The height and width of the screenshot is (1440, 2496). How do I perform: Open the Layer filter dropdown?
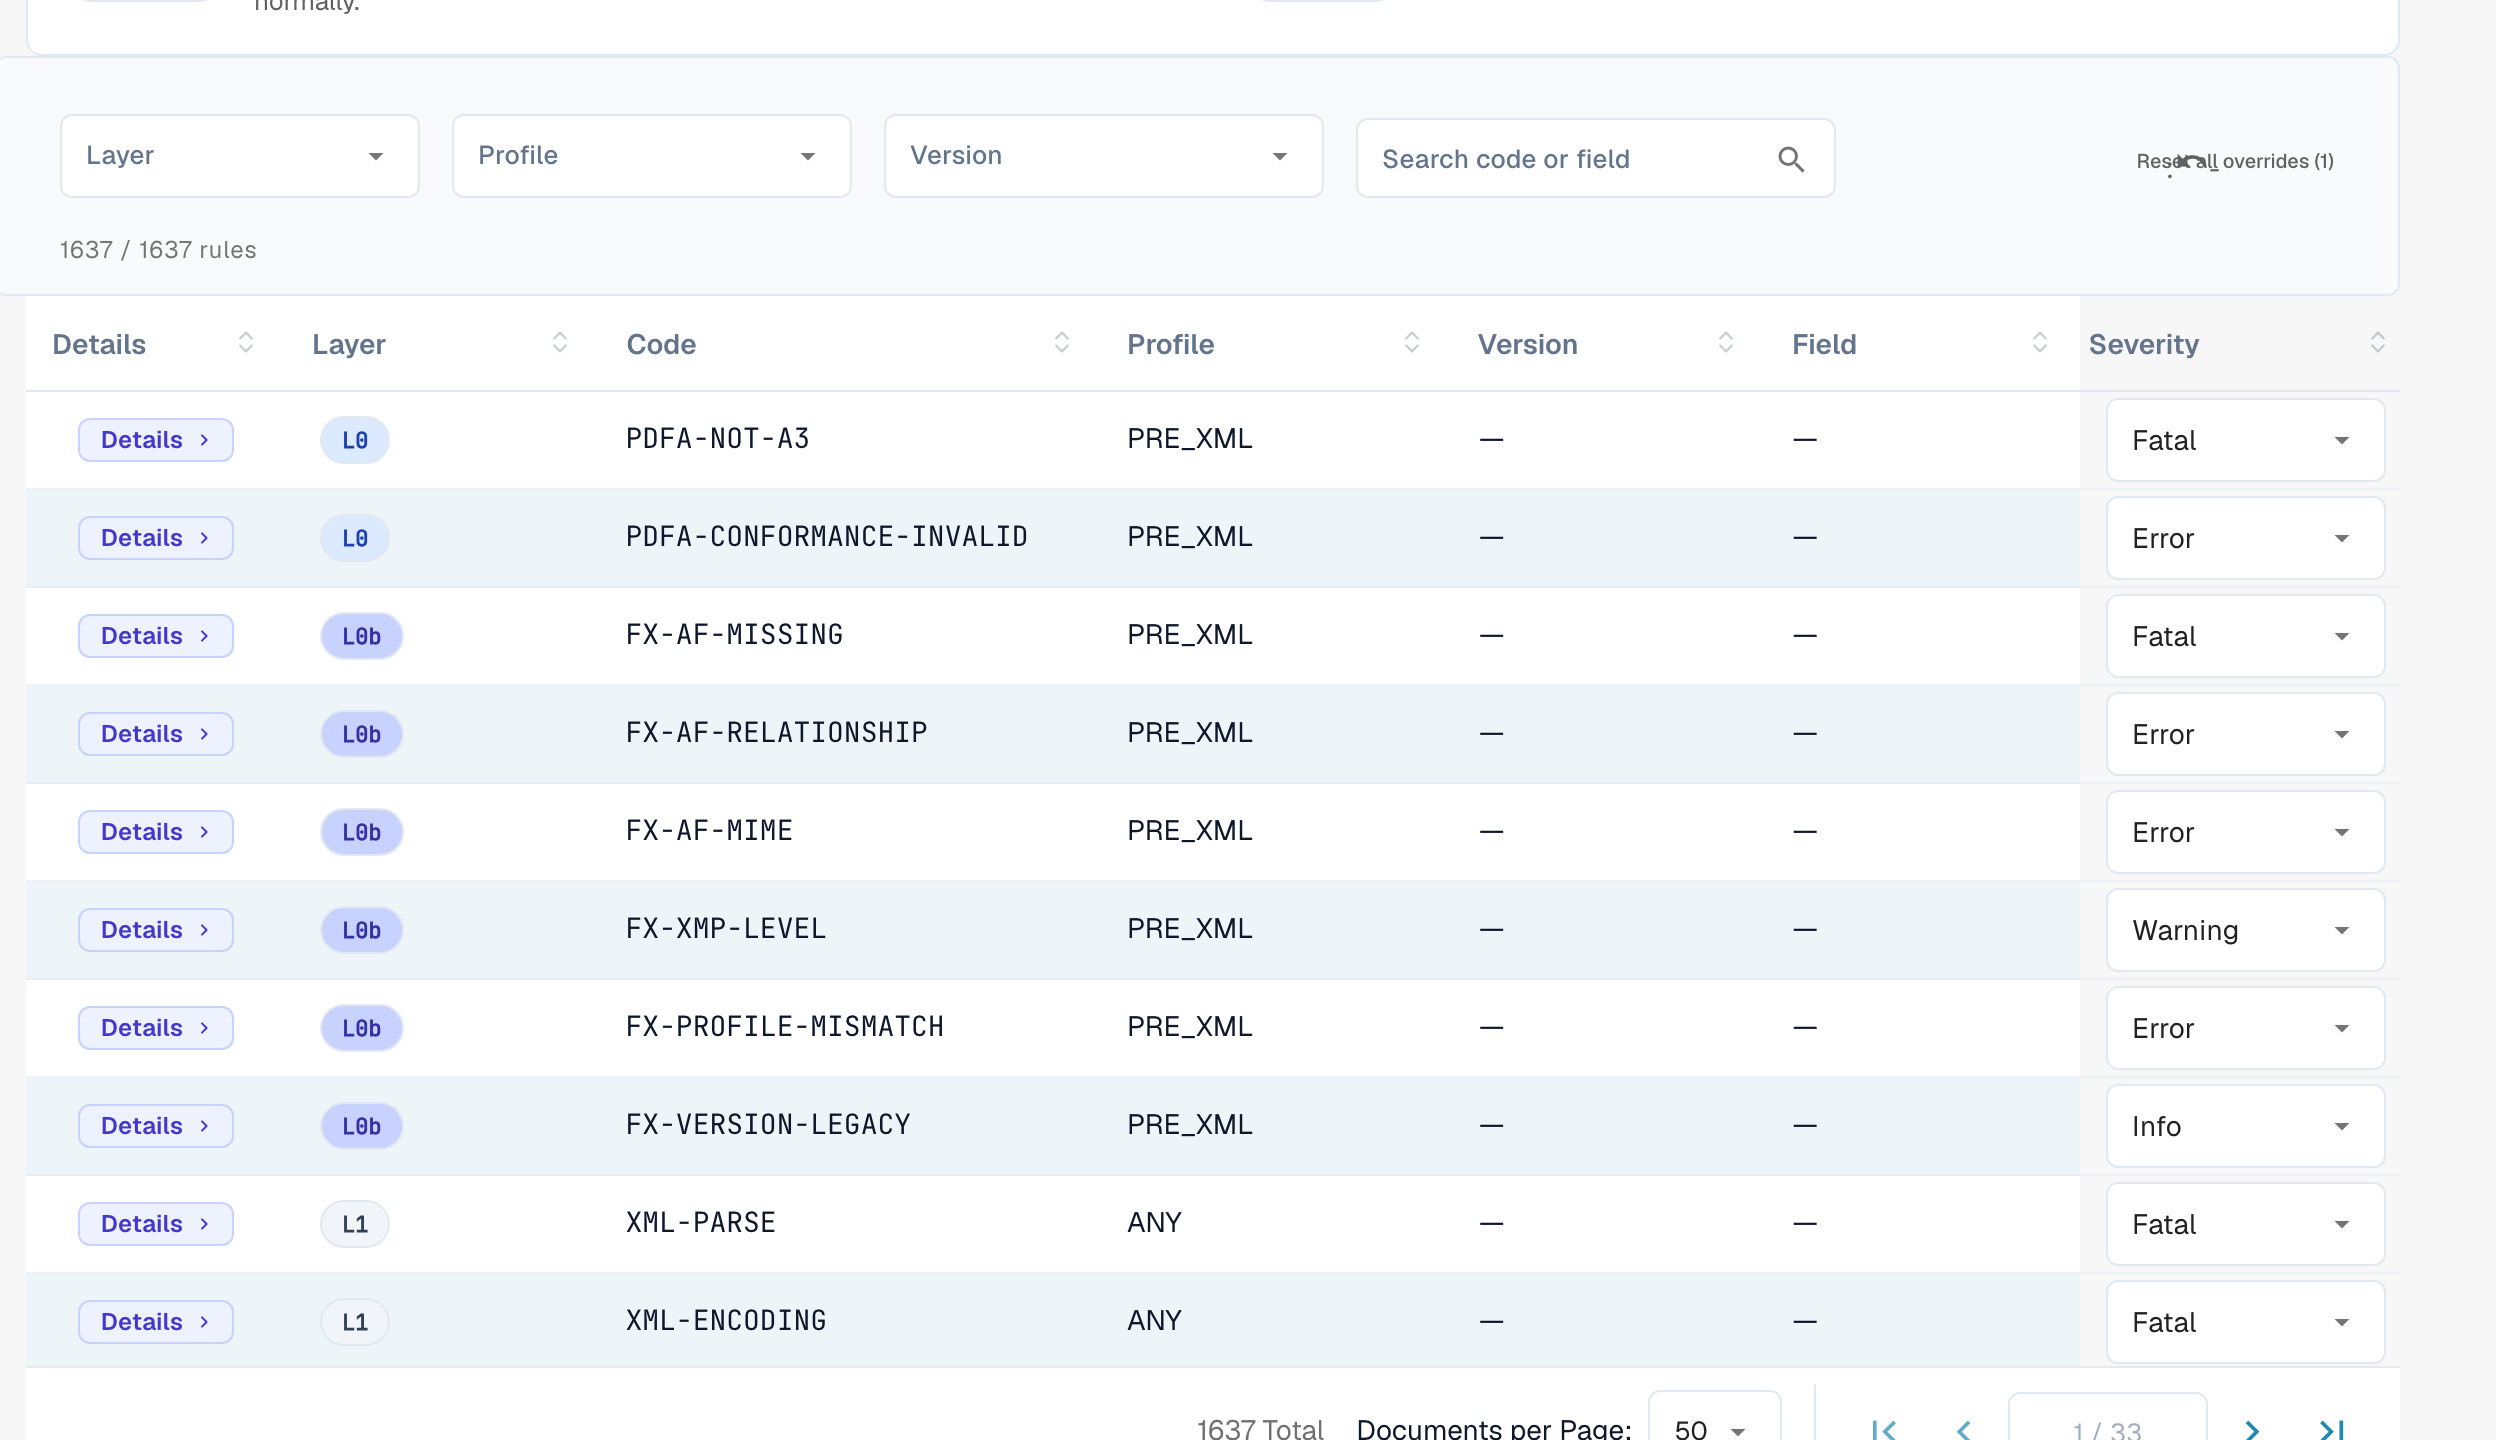240,156
